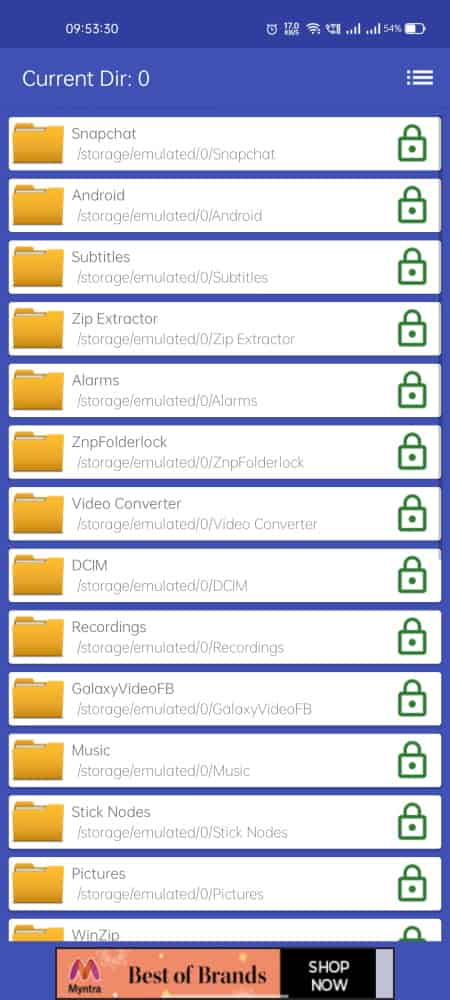Image resolution: width=450 pixels, height=1000 pixels.
Task: Lock the DCIM folder
Action: [x=412, y=575]
